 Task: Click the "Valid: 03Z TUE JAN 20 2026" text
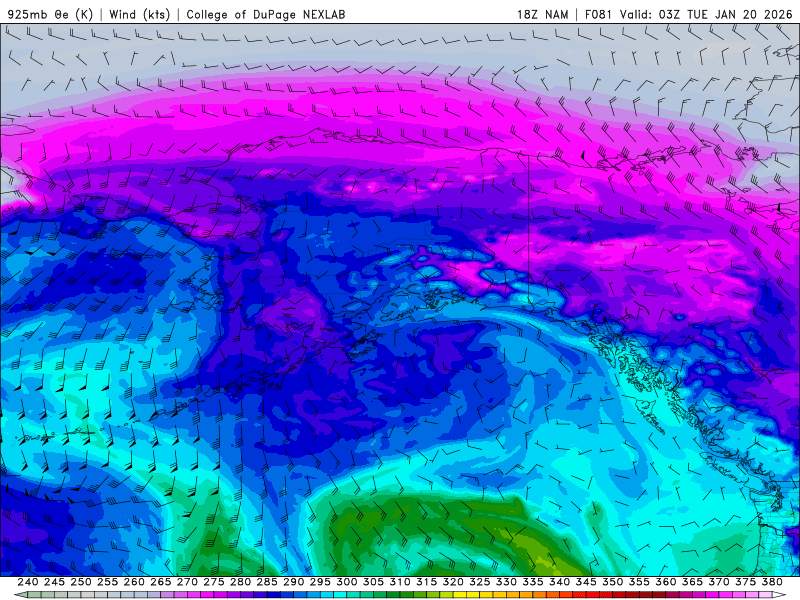point(706,14)
